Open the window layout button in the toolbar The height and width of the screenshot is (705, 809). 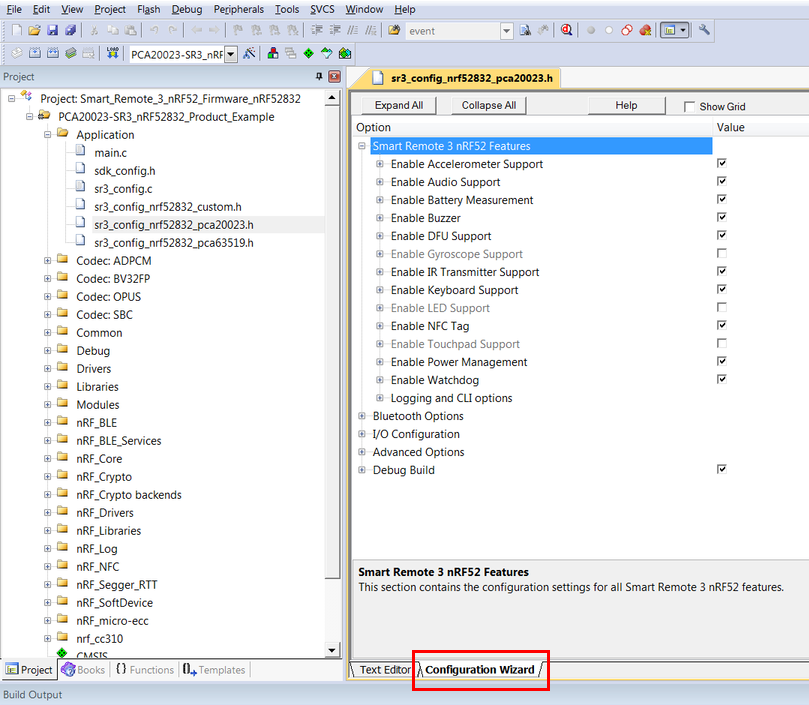(674, 30)
